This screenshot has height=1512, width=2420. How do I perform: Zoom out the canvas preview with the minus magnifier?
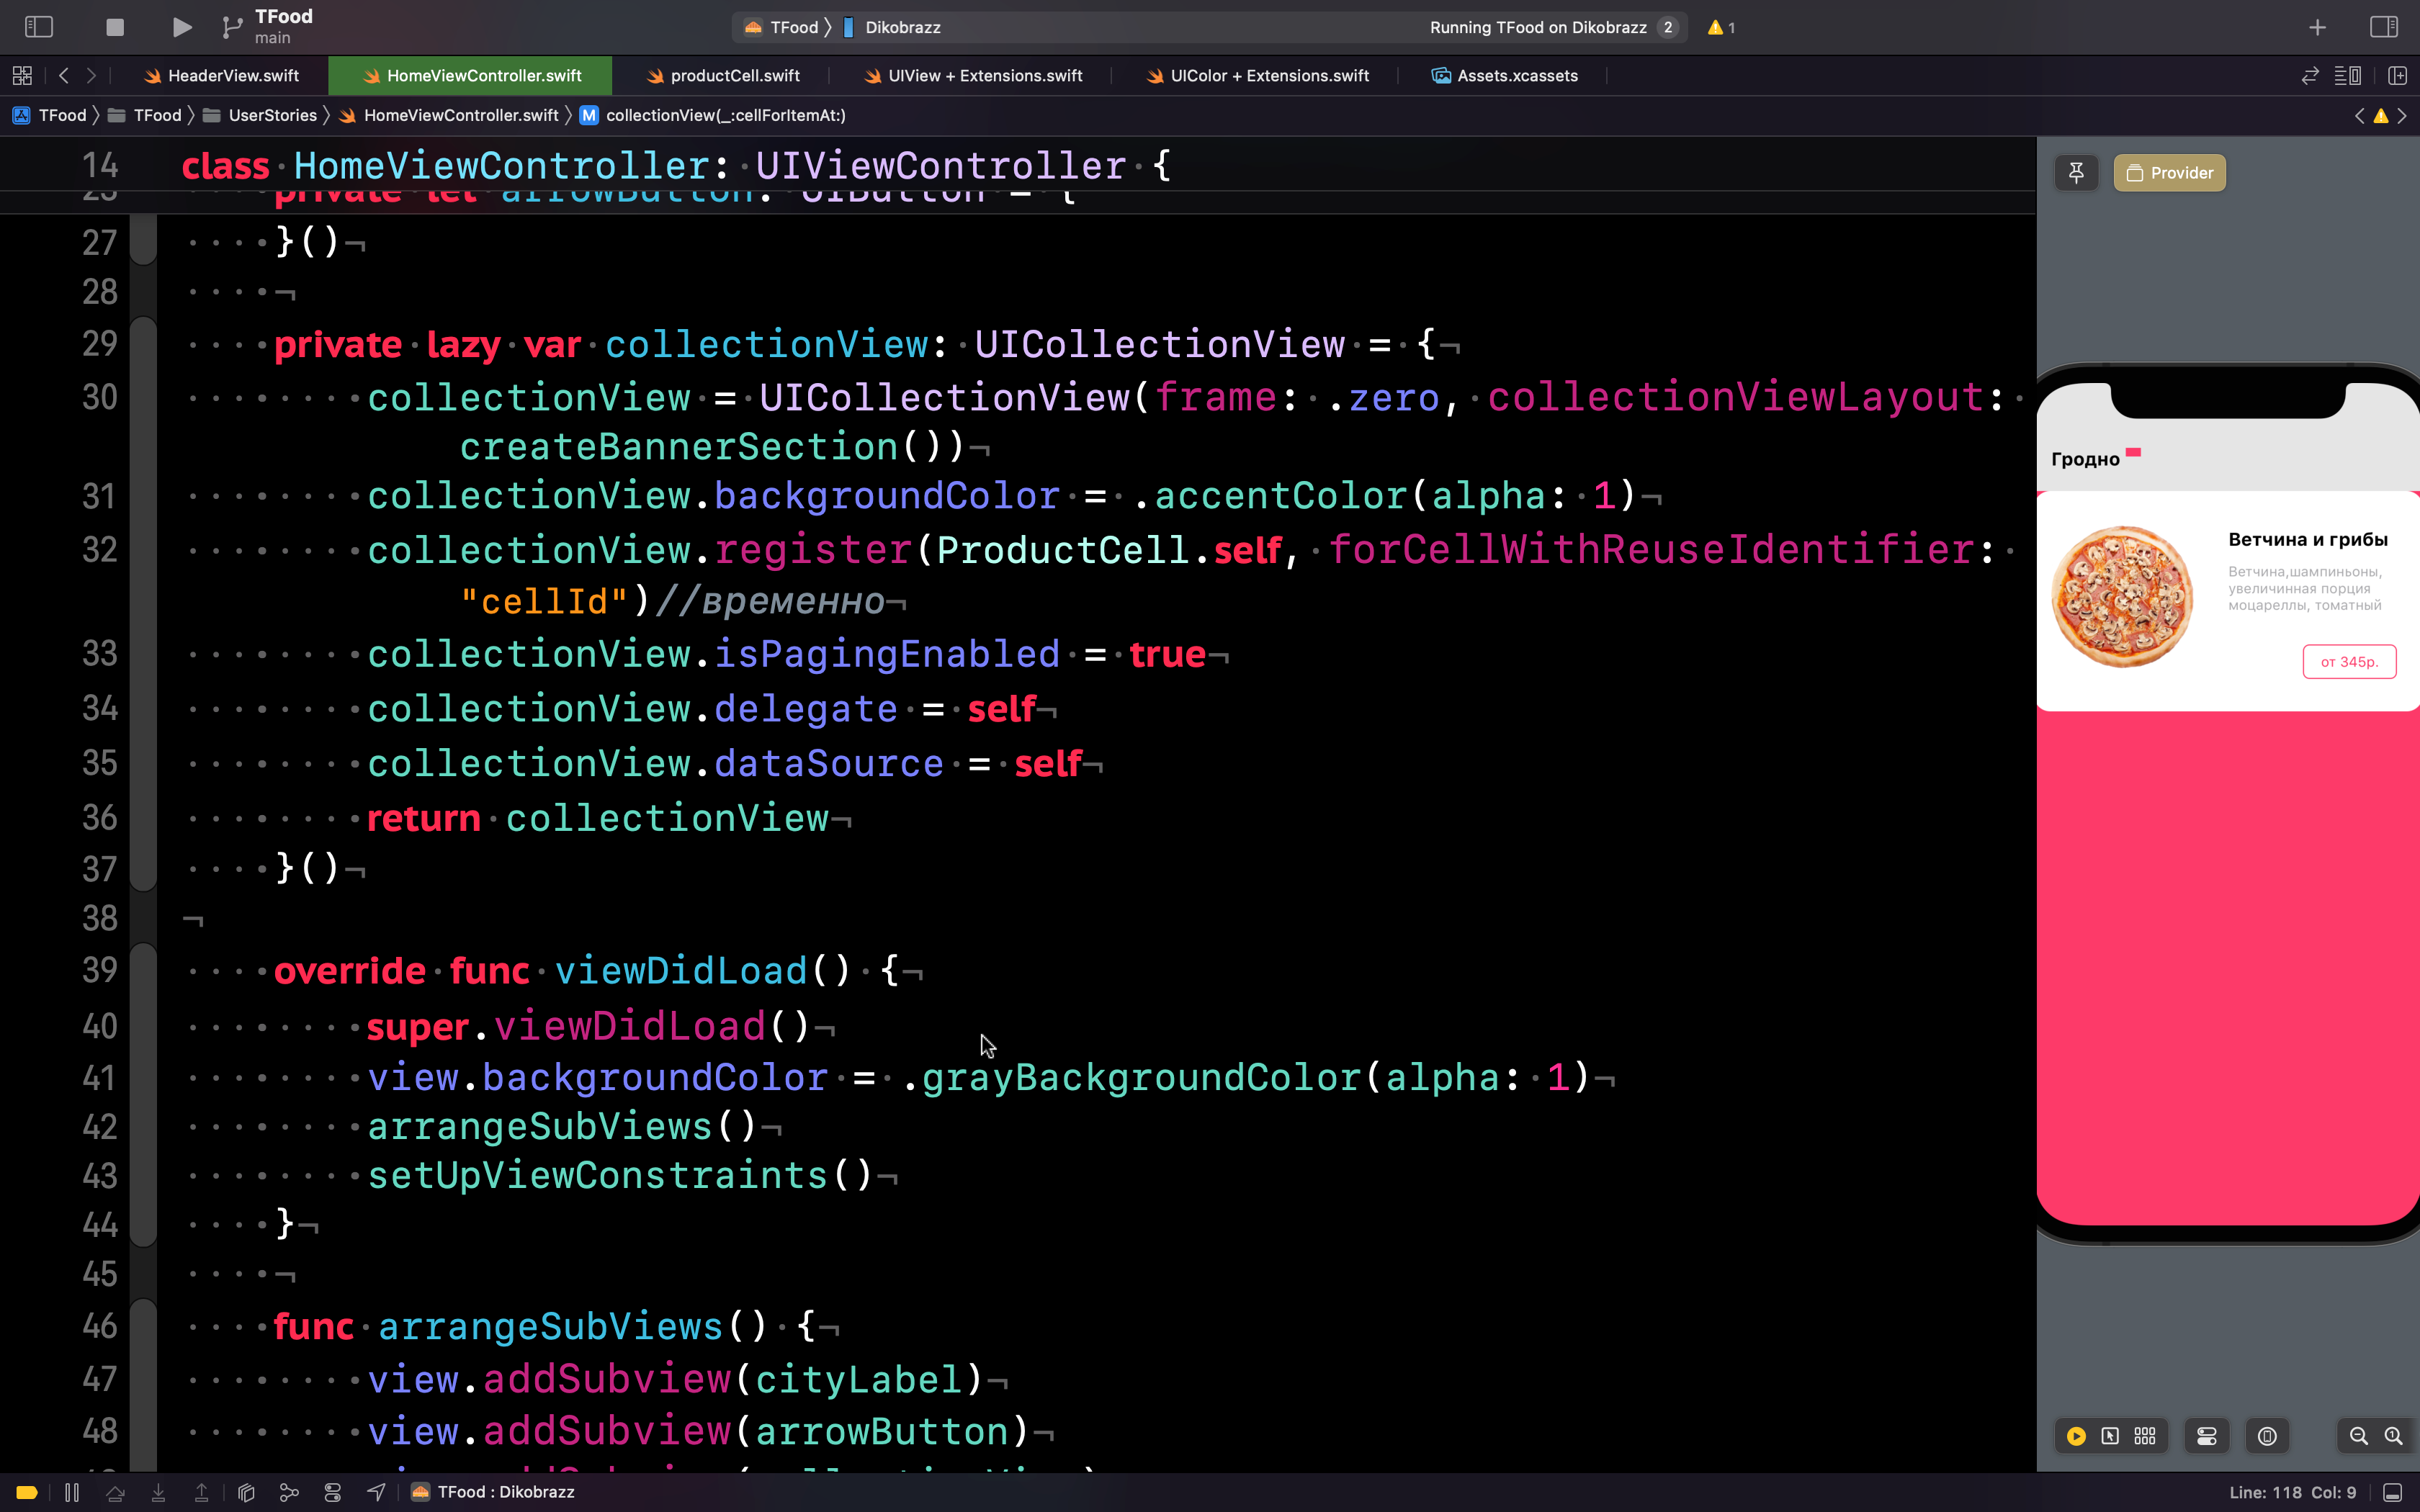tap(2358, 1436)
